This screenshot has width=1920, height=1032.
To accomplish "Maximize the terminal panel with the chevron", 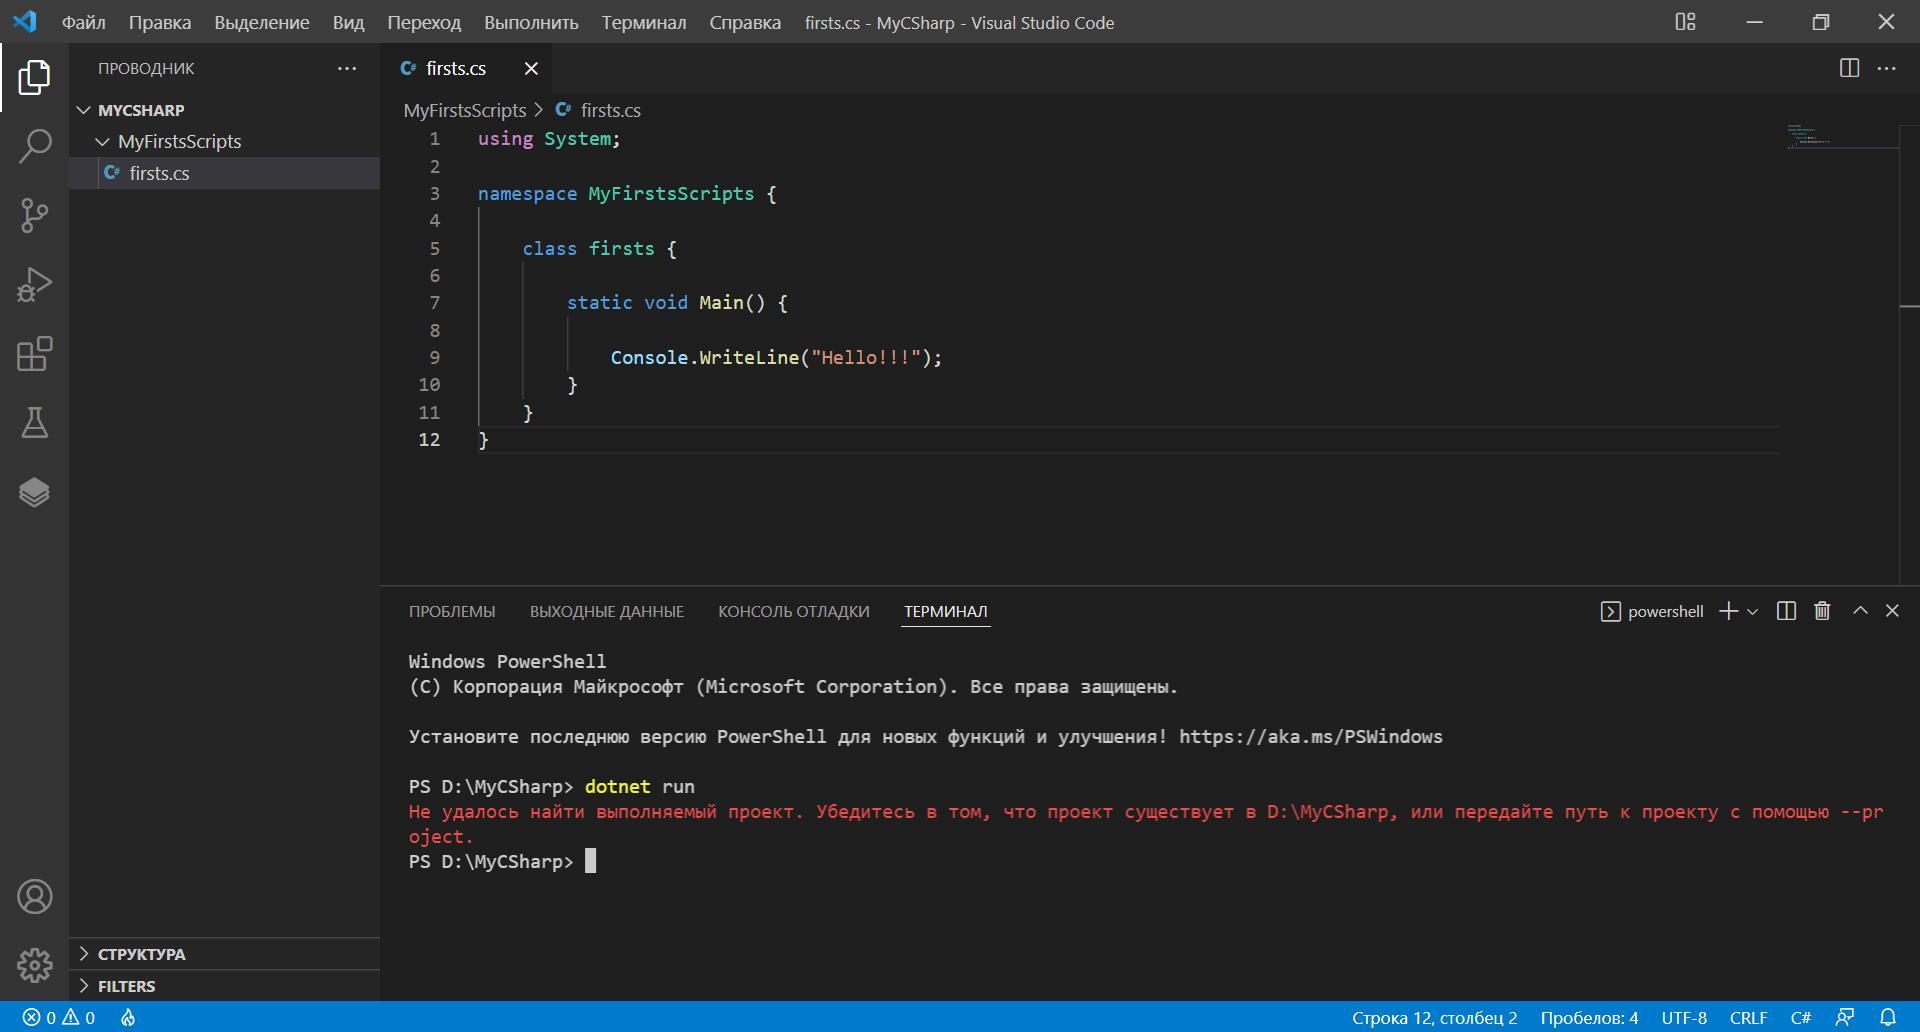I will pyautogui.click(x=1860, y=611).
